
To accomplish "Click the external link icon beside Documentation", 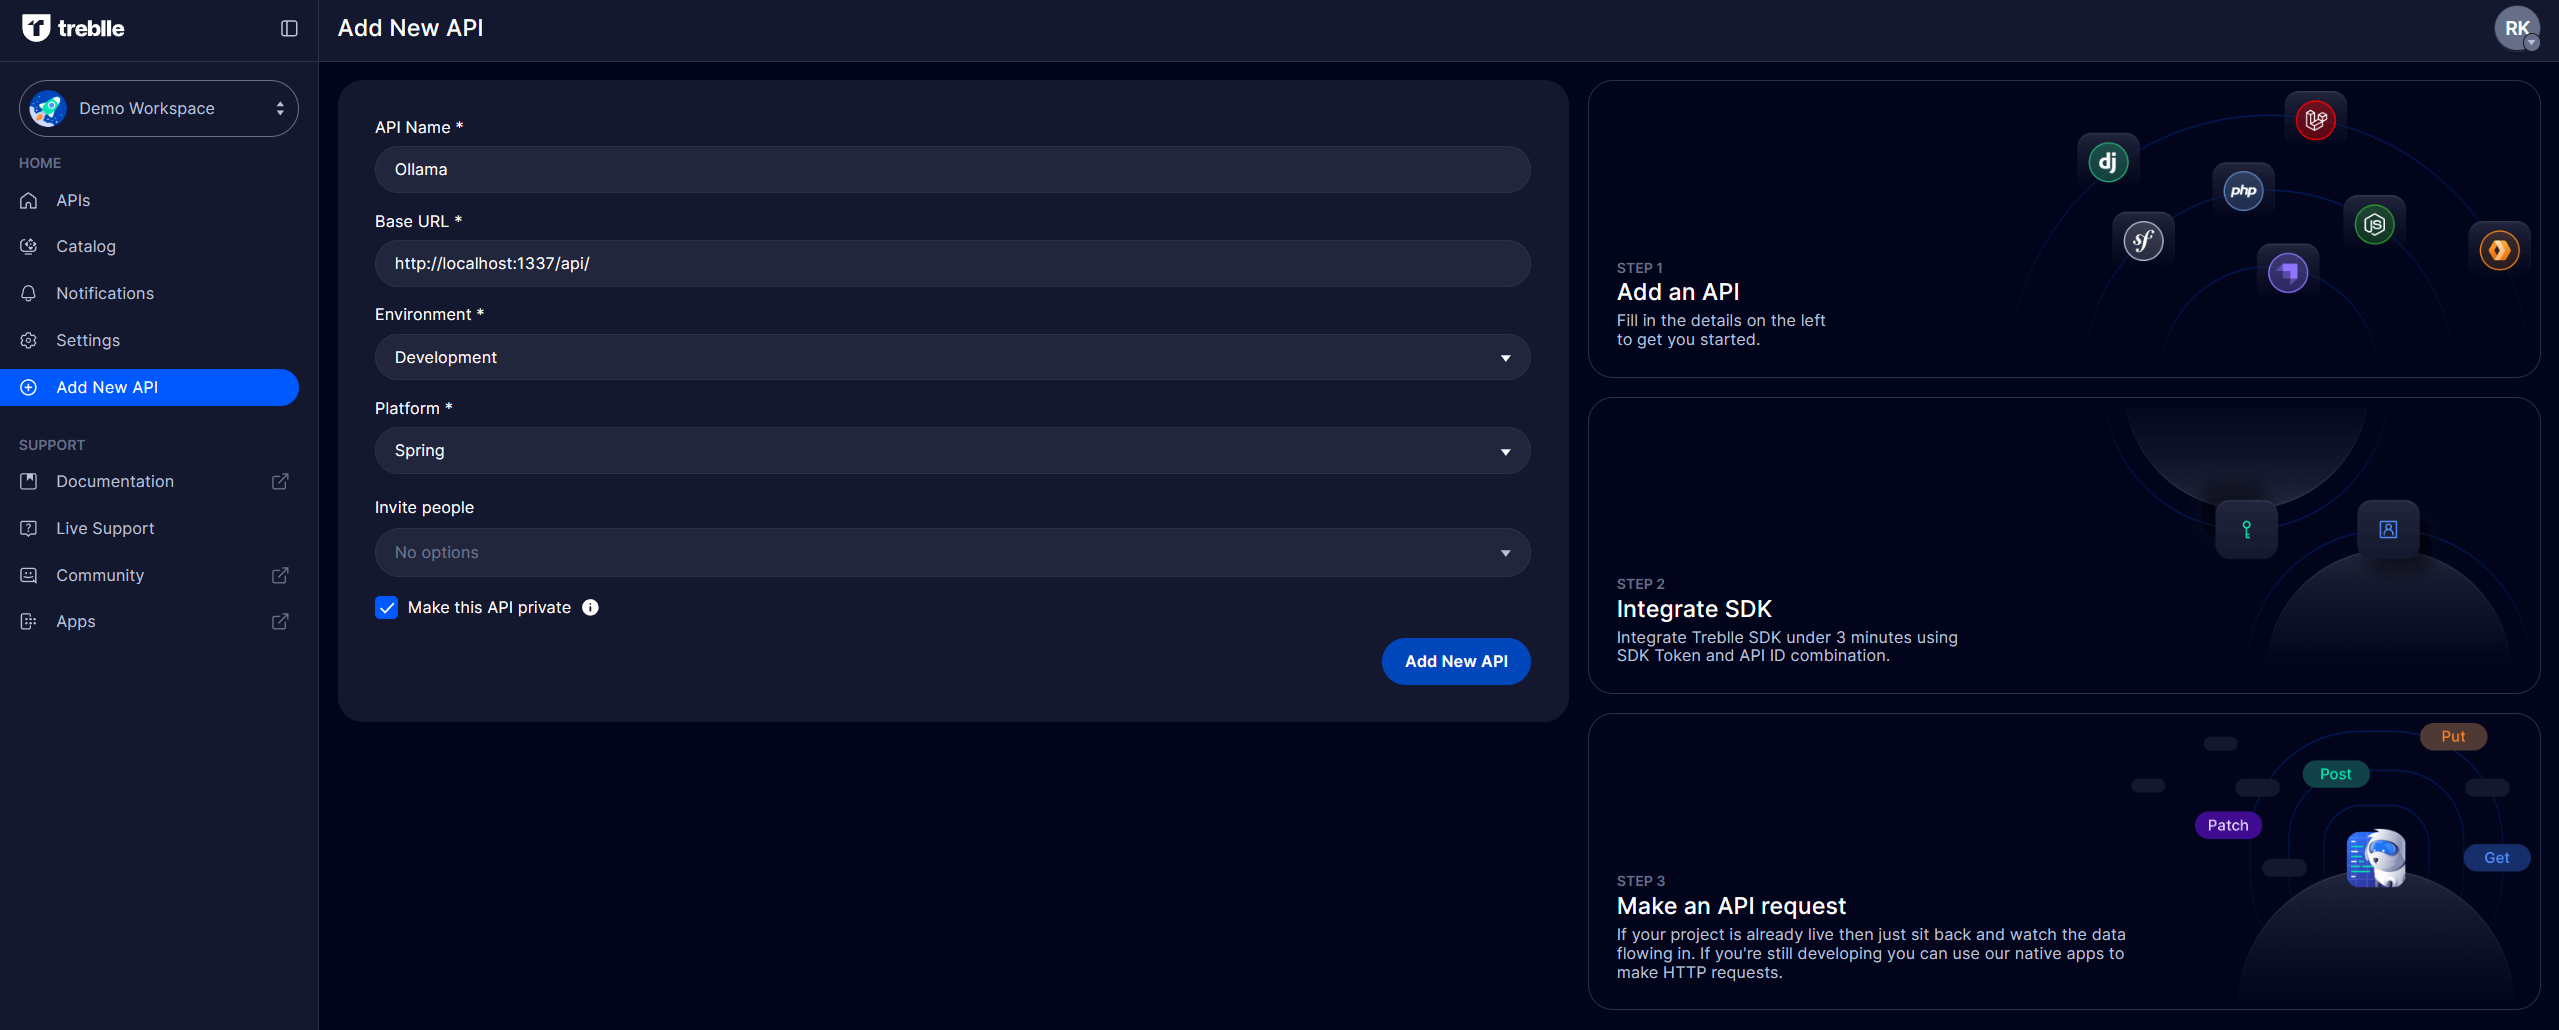I will [x=280, y=482].
